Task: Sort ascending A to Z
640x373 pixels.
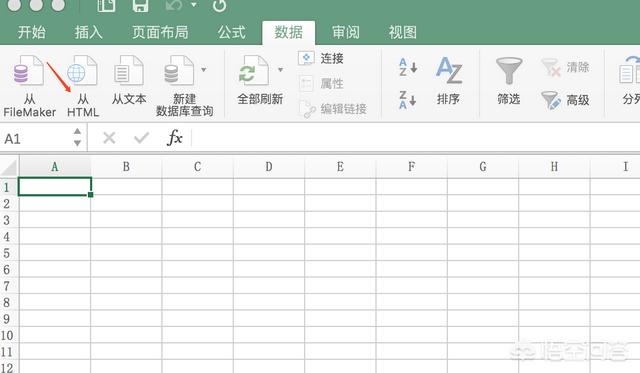Action: (407, 67)
